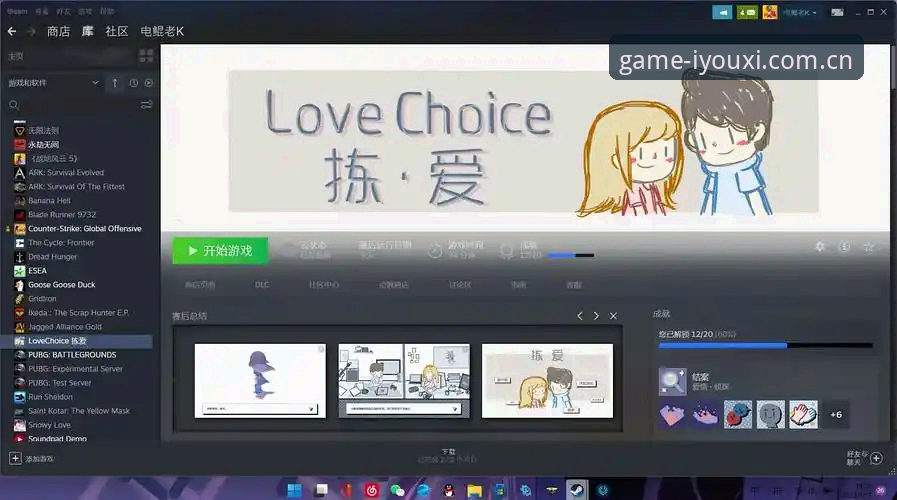Select Ikeda: The Scrap Hunter E.P.
Image resolution: width=897 pixels, height=500 pixels.
click(x=78, y=313)
